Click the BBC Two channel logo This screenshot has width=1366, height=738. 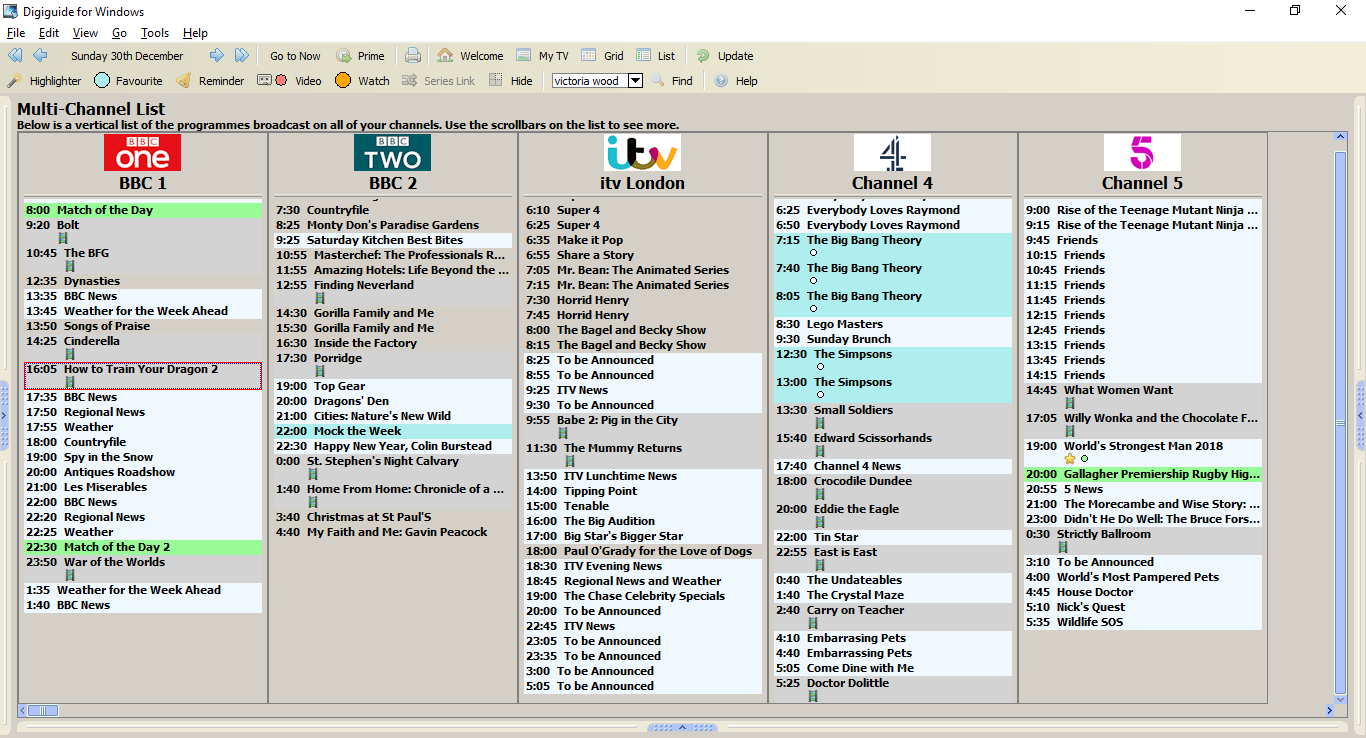pyautogui.click(x=392, y=153)
